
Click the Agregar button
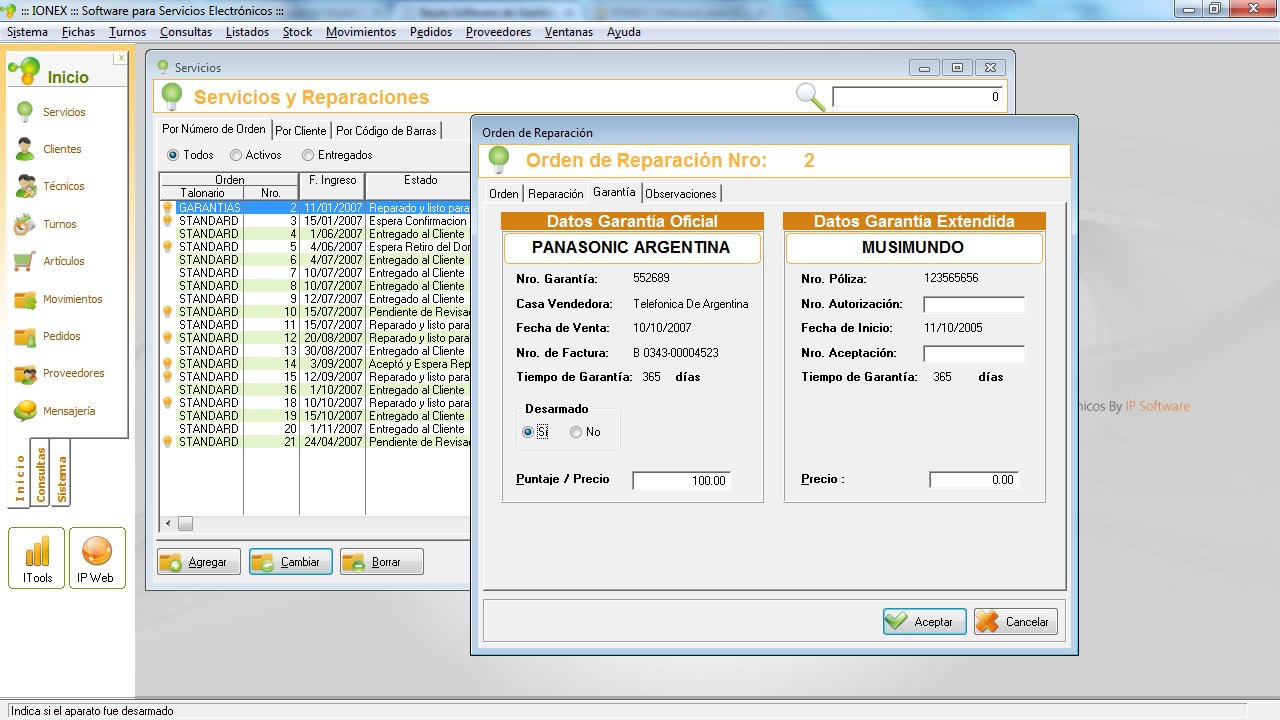[x=198, y=562]
